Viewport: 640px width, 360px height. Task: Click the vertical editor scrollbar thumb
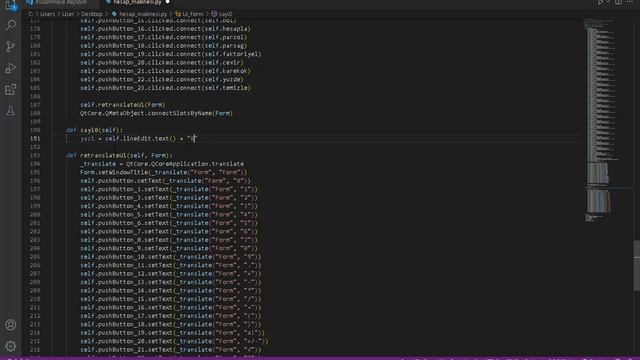point(637,265)
